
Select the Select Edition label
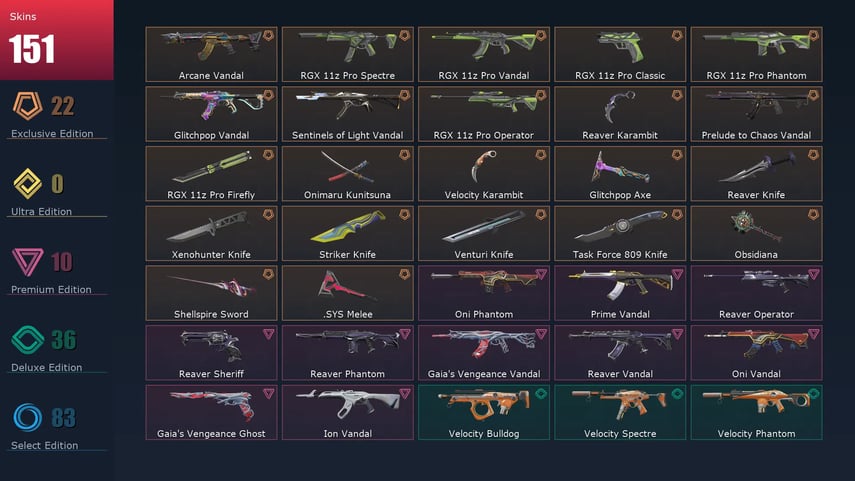click(45, 446)
